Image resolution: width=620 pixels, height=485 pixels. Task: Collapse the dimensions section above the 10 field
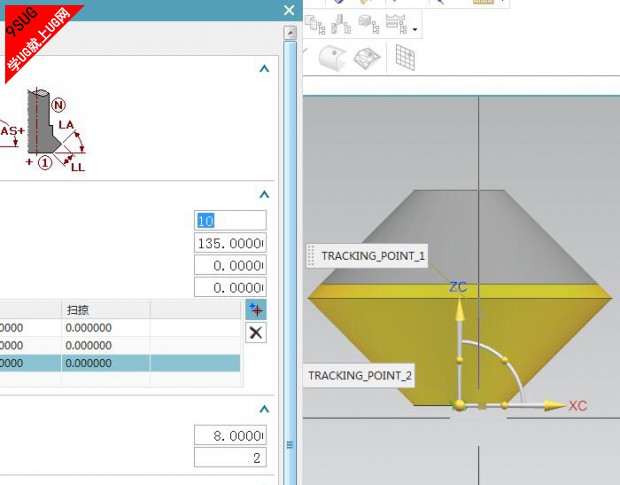264,194
